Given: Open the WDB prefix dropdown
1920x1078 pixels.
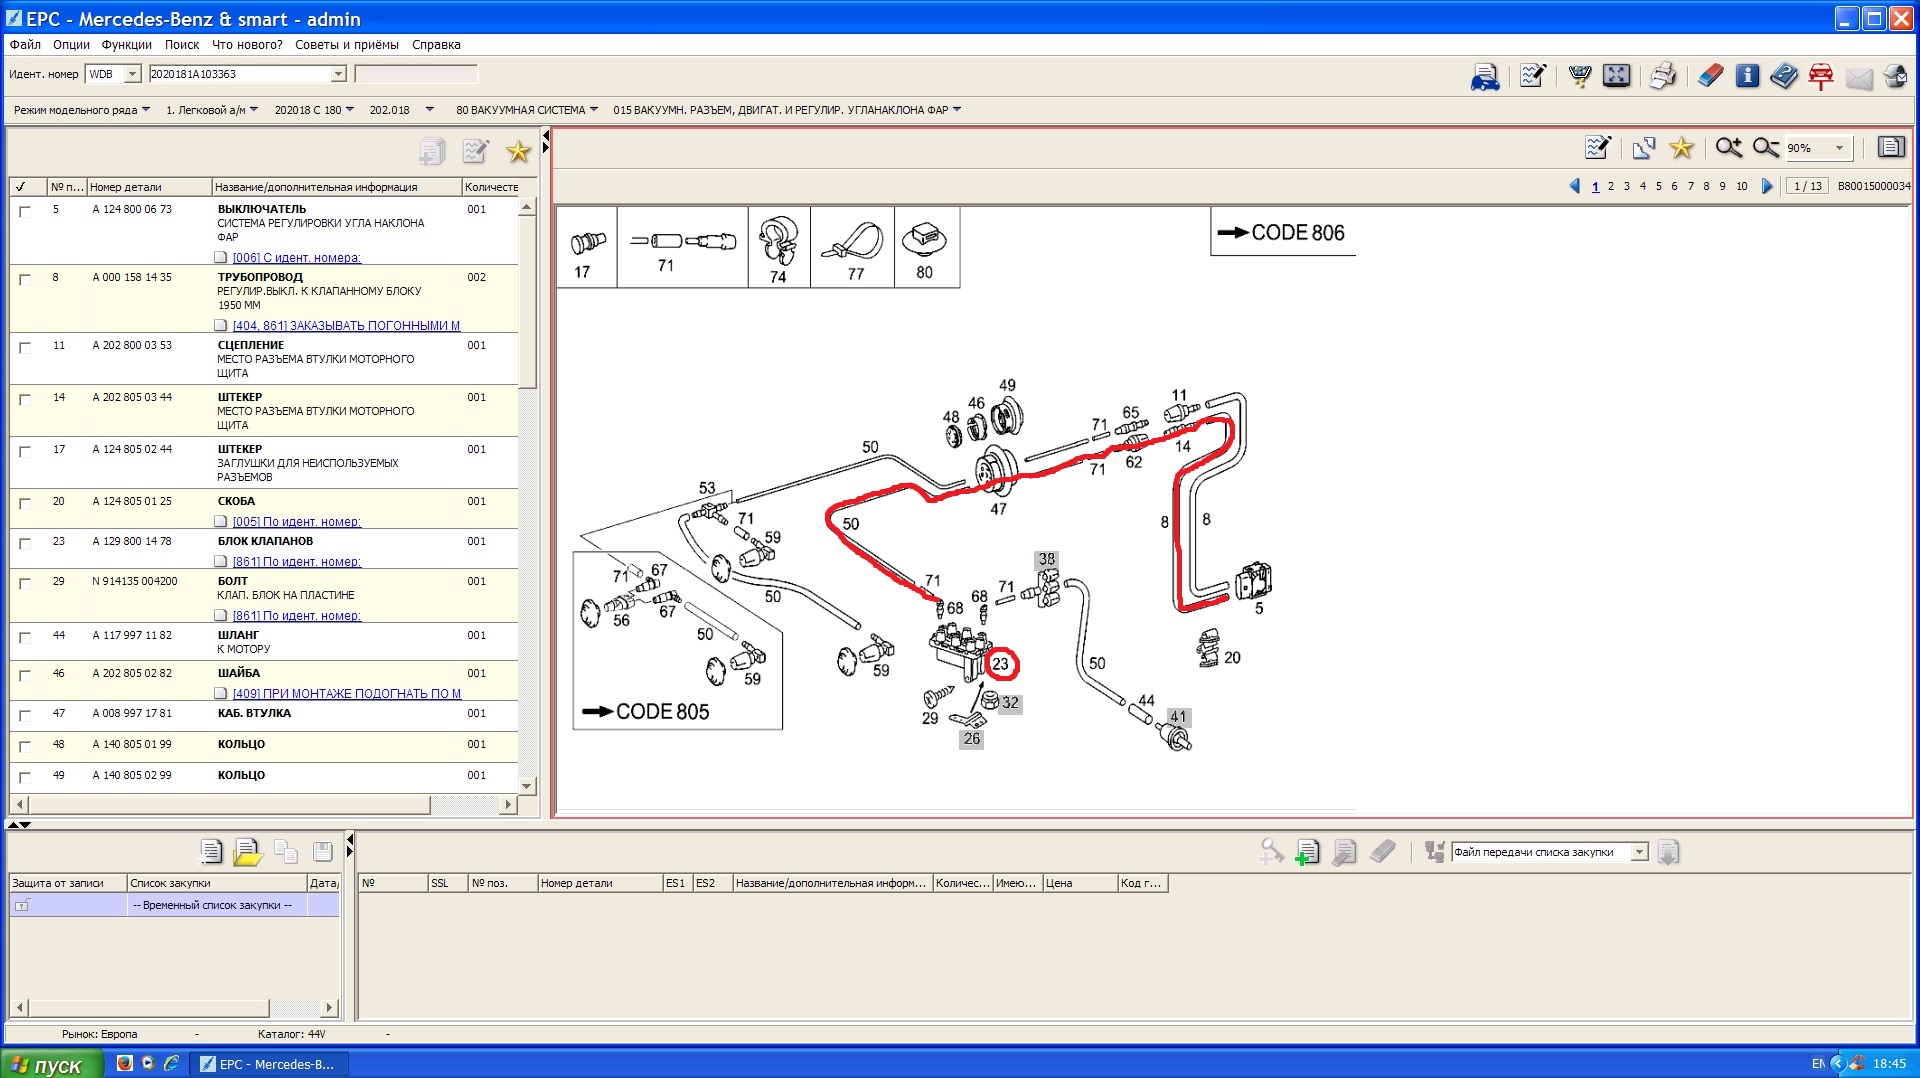Looking at the screenshot, I should (132, 74).
